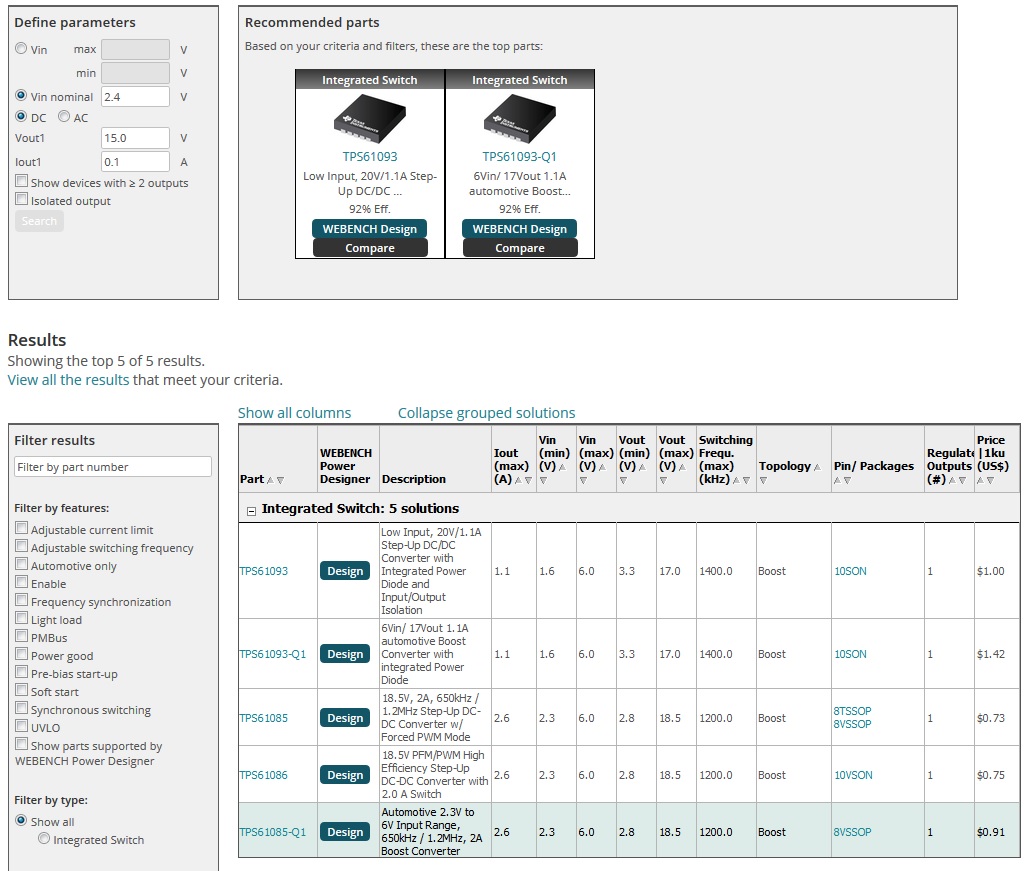Enable Adjustable switching frequency filter
The width and height of the screenshot is (1033, 871).
[22, 546]
